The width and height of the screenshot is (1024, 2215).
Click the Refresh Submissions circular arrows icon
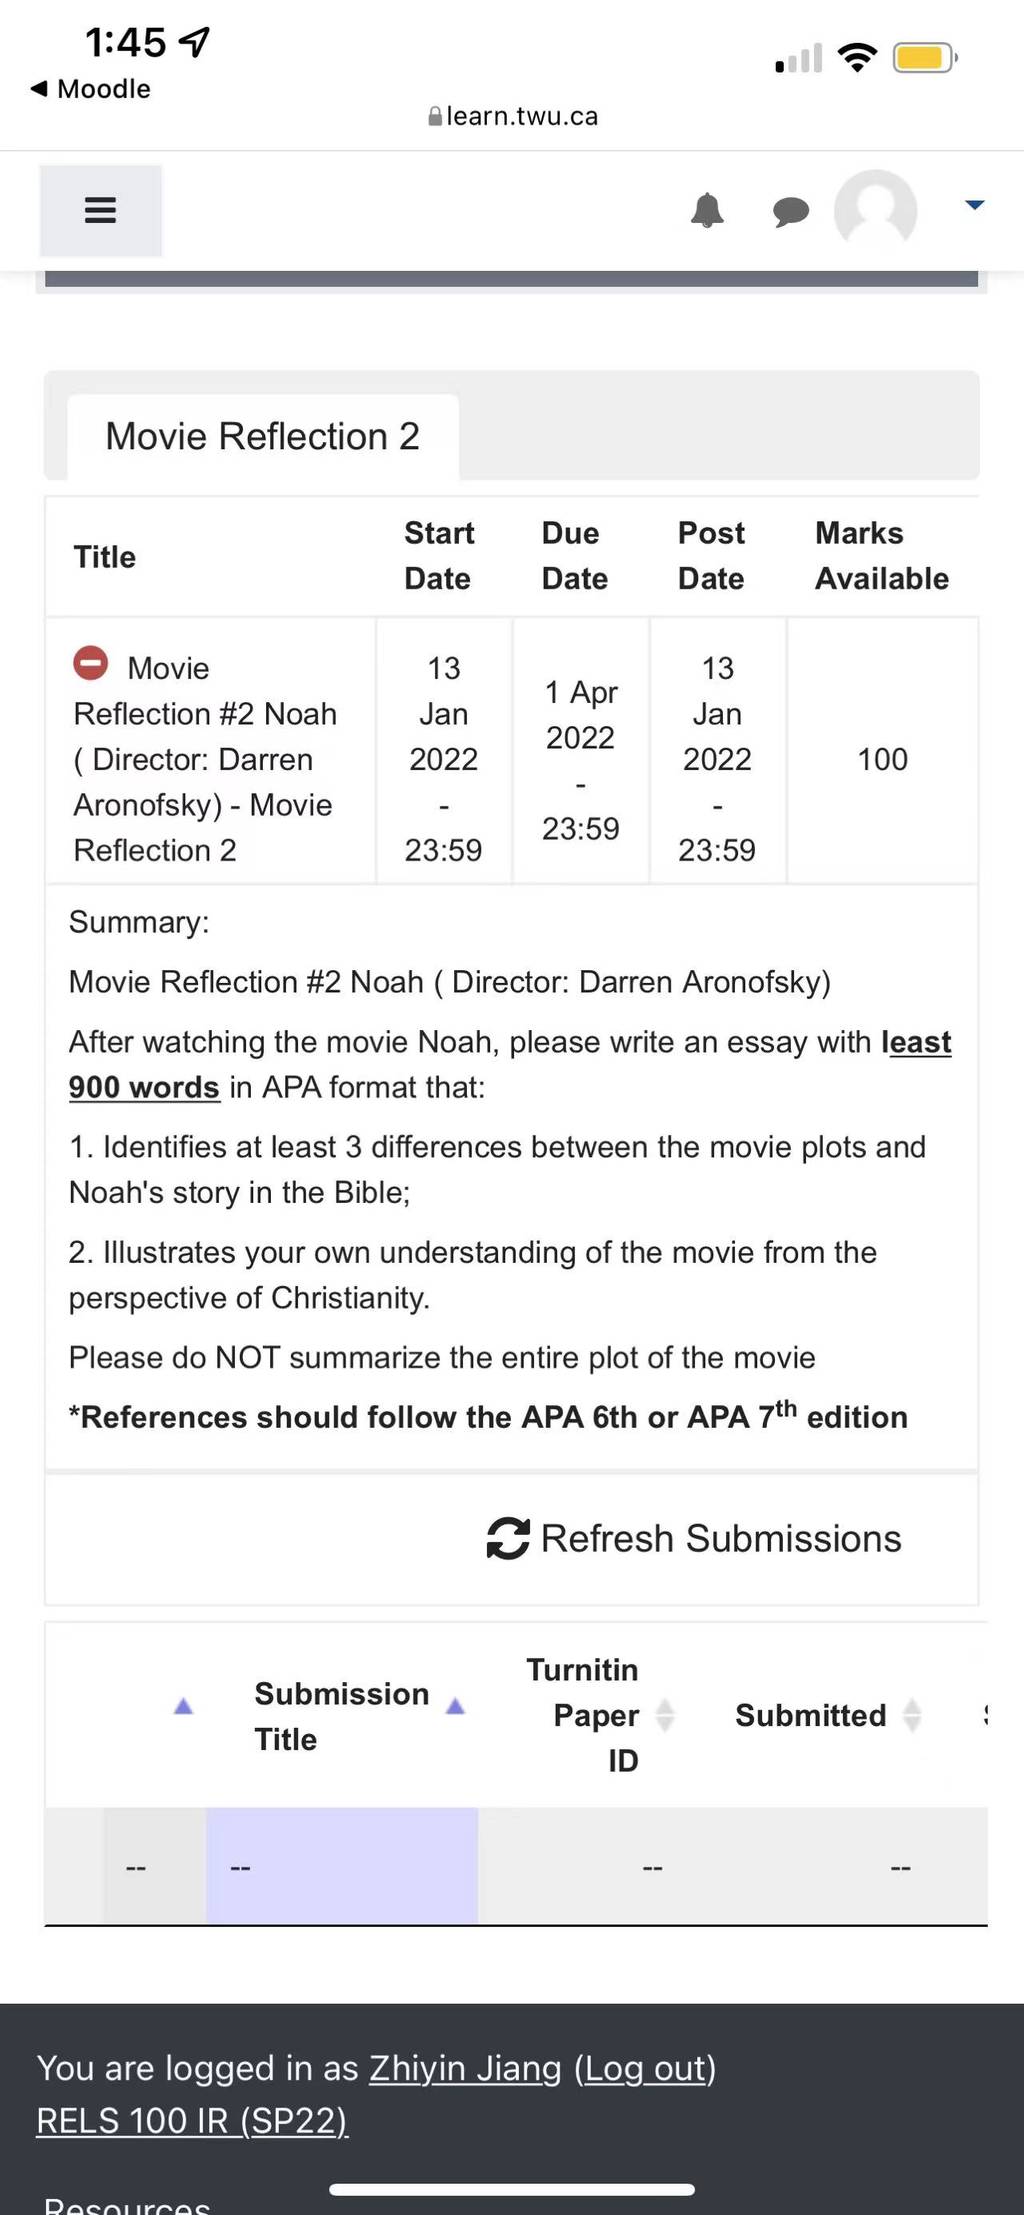[x=508, y=1538]
